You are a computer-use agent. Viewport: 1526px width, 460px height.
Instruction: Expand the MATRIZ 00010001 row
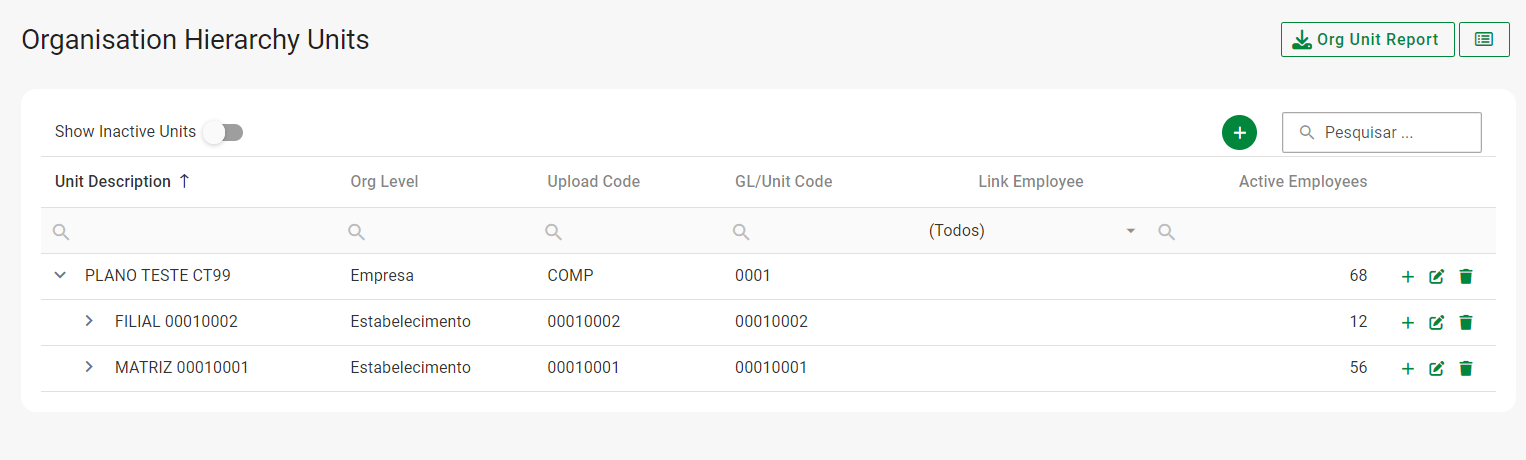point(89,367)
